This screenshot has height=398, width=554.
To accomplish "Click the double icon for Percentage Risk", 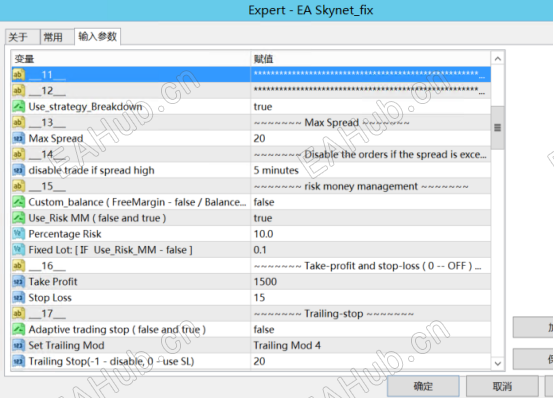I will pos(18,234).
